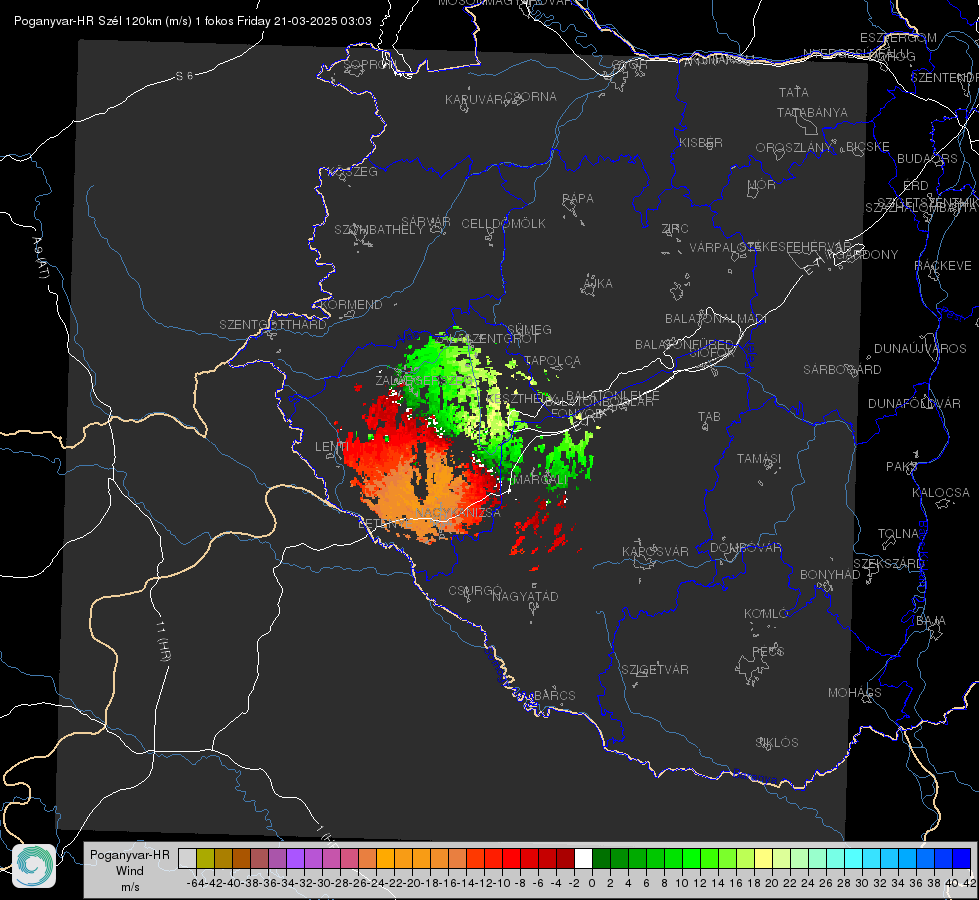Select the BONYHAD label
The height and width of the screenshot is (900, 979).
pyautogui.click(x=830, y=575)
